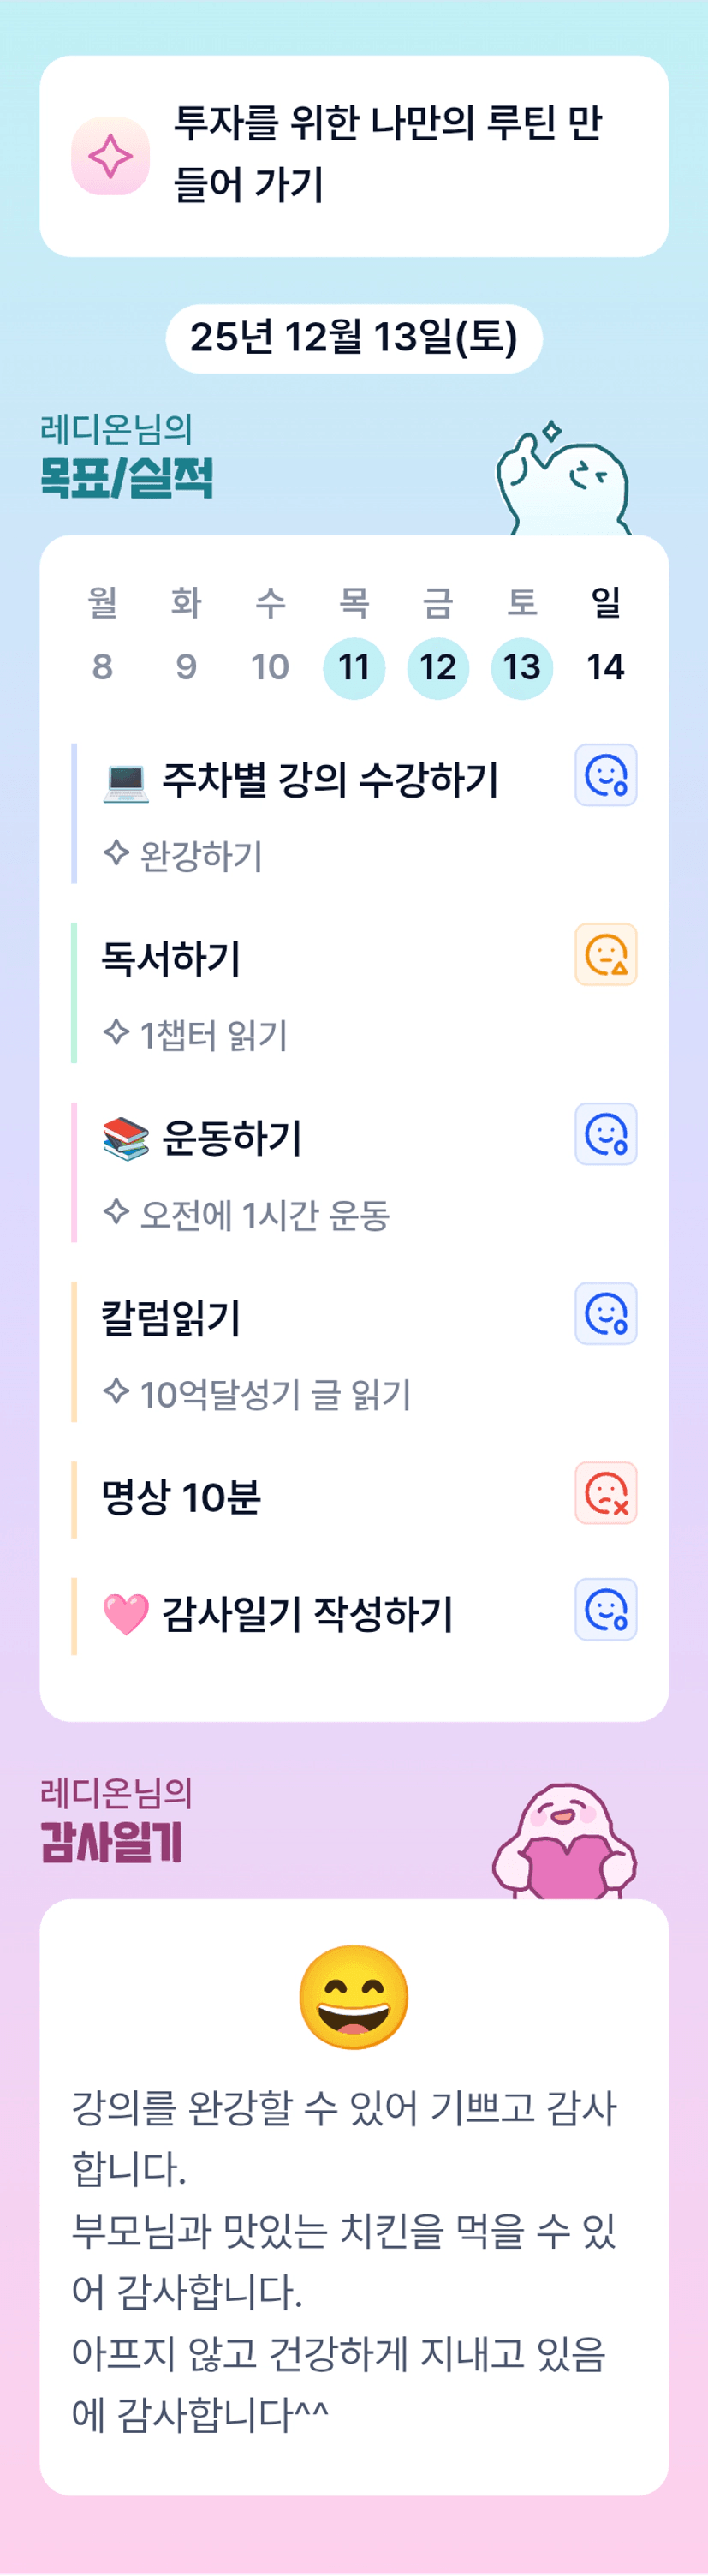Click the pink sparkle icon in the routine card
708x2576 pixels.
coord(110,157)
